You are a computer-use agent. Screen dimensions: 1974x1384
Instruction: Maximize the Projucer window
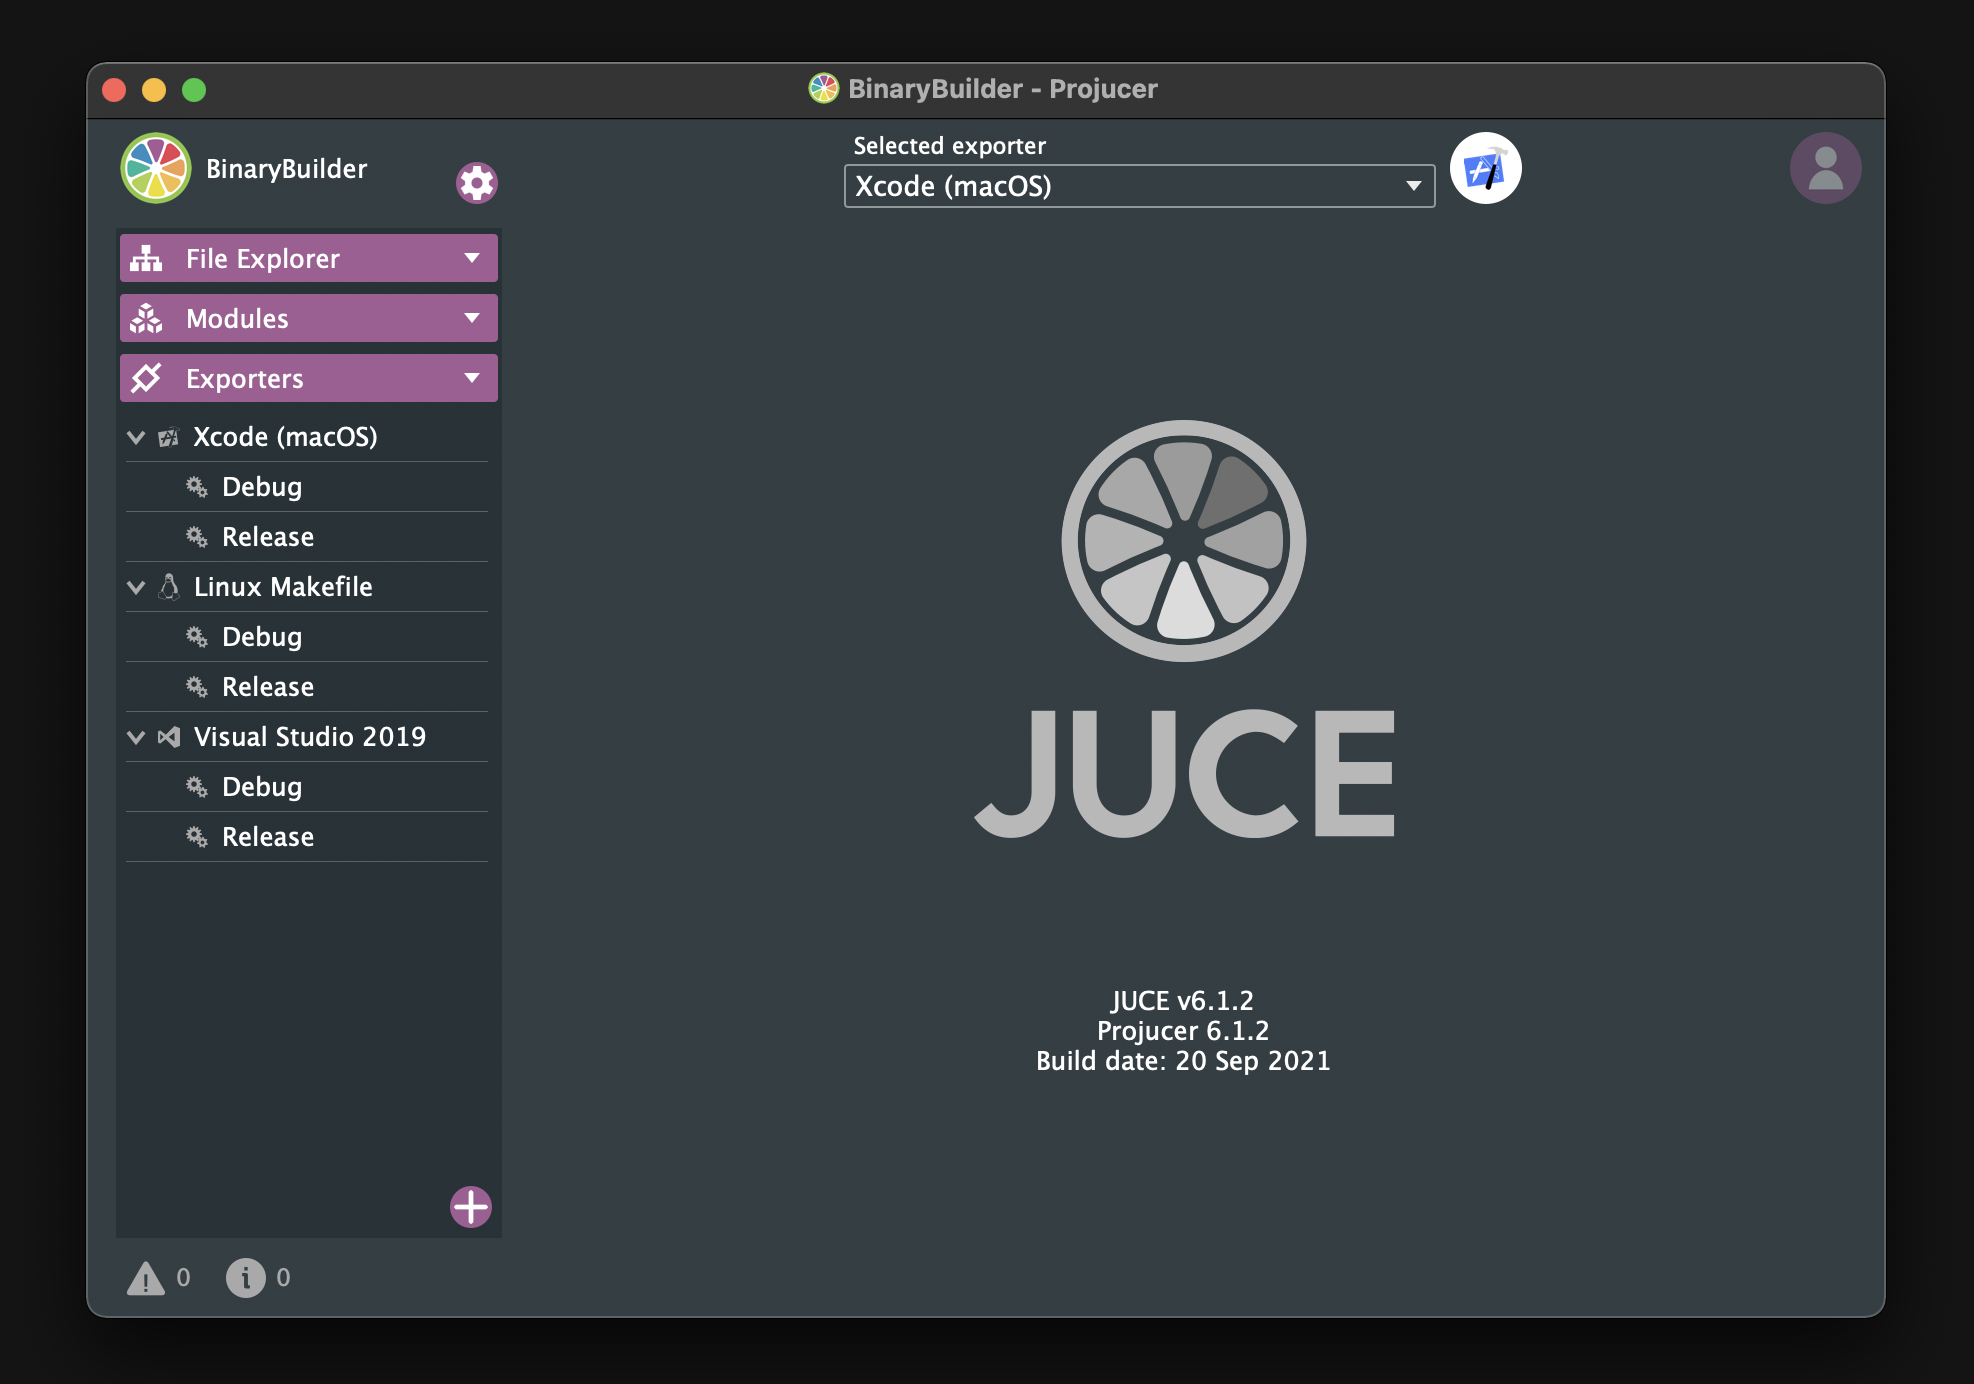coord(194,90)
